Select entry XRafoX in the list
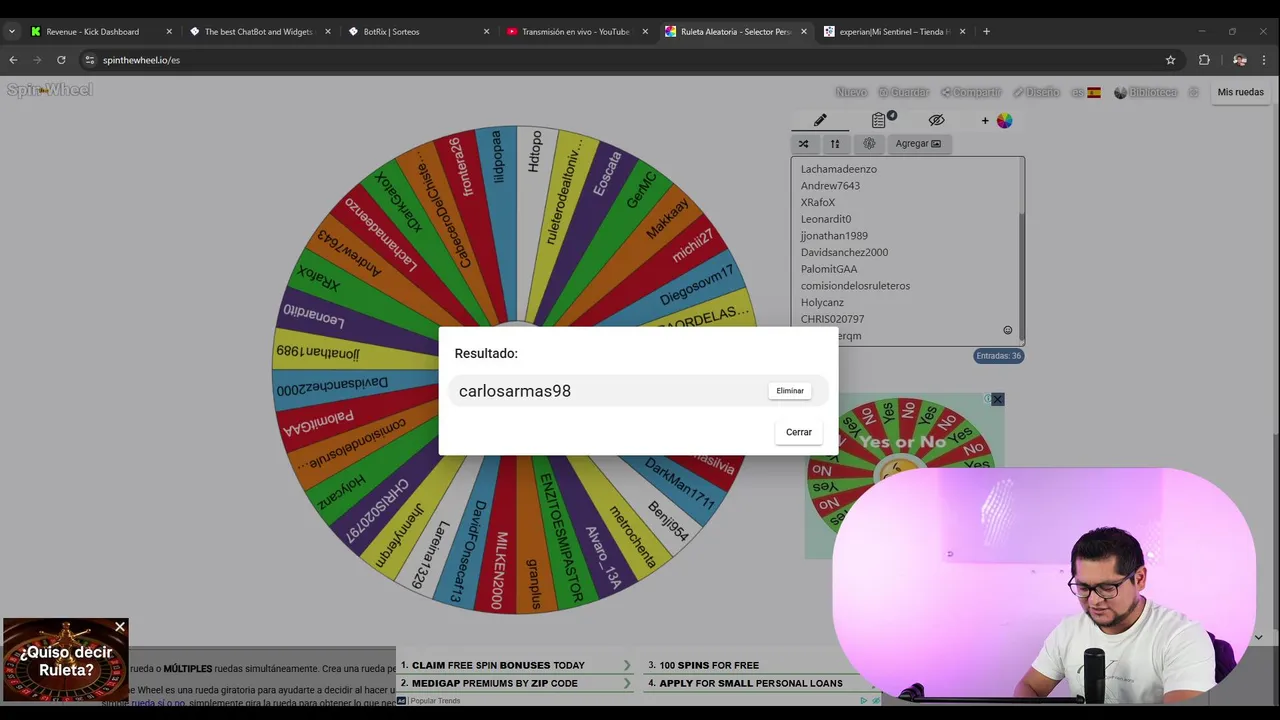Viewport: 1280px width, 720px height. click(x=817, y=202)
